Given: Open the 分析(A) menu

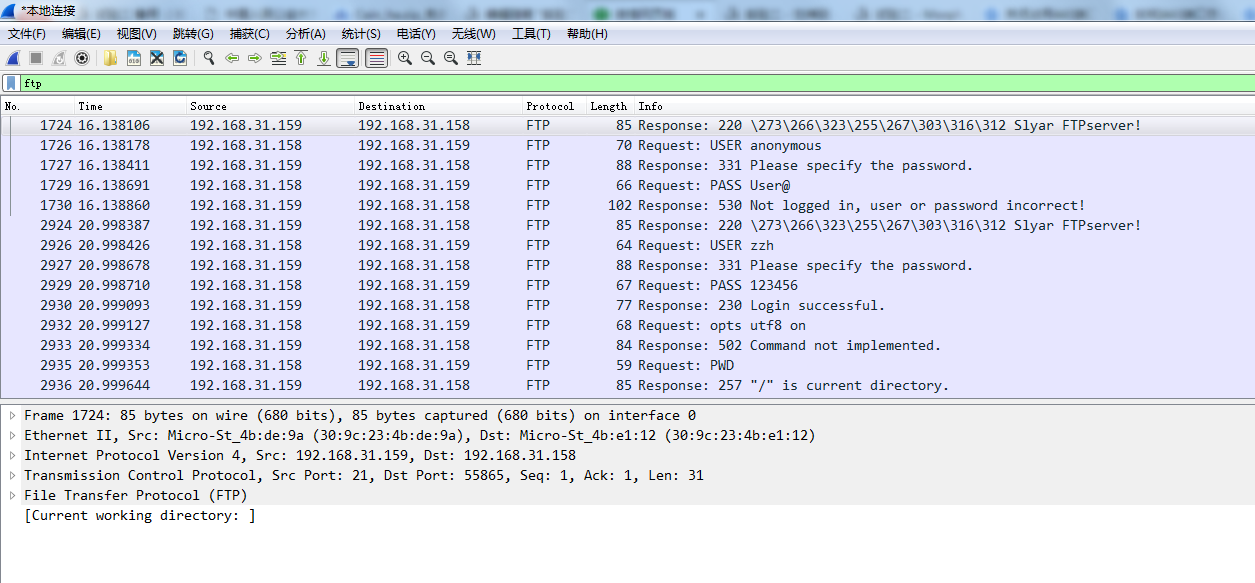Looking at the screenshot, I should 305,34.
